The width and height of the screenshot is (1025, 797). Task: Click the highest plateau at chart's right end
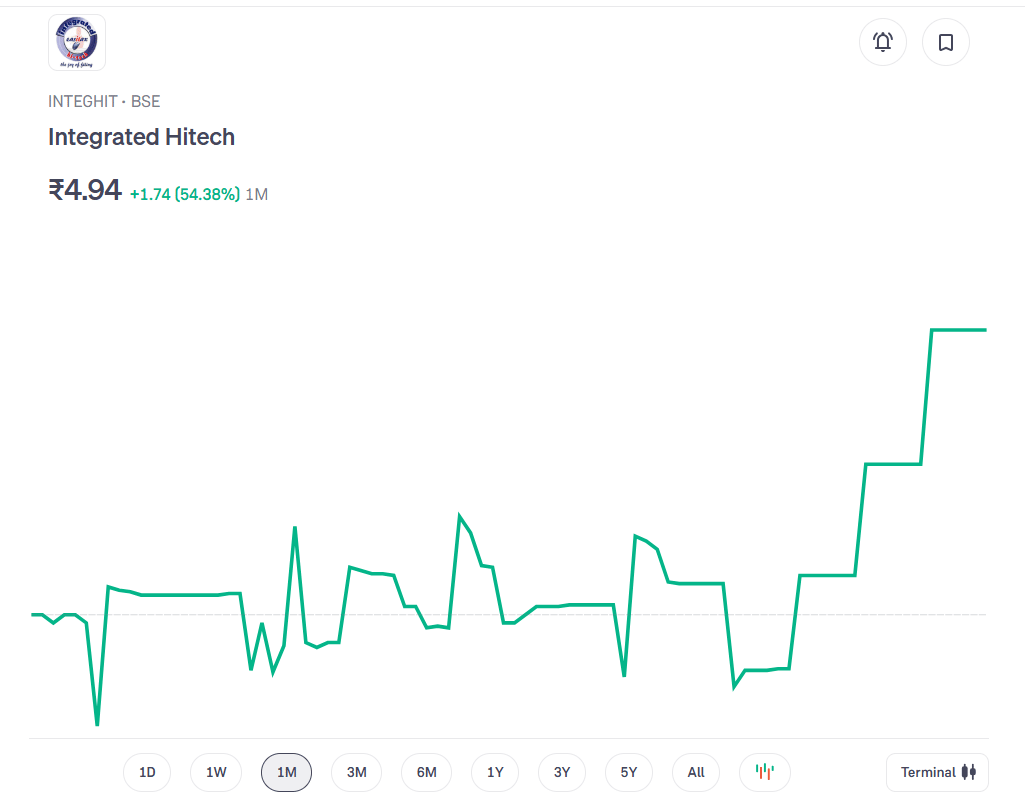point(959,330)
